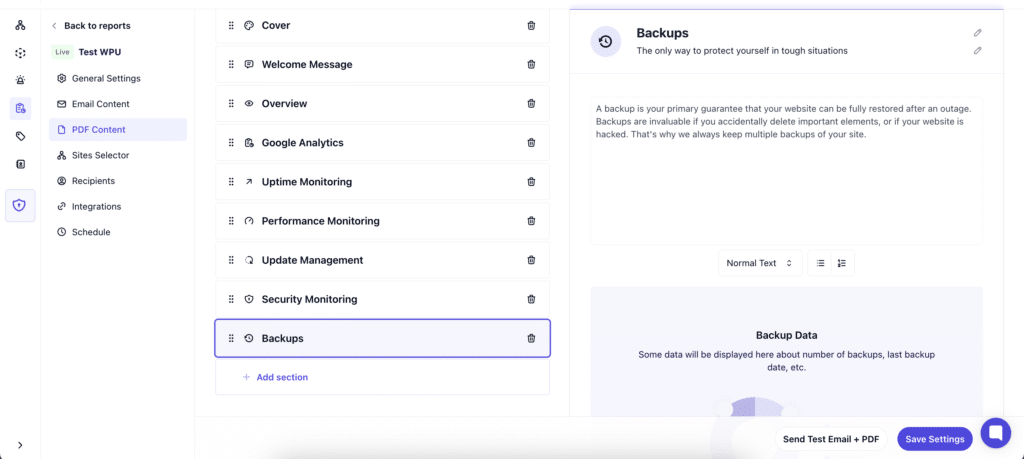This screenshot has width=1024, height=459.
Task: Click the Save Settings button
Action: pos(934,439)
